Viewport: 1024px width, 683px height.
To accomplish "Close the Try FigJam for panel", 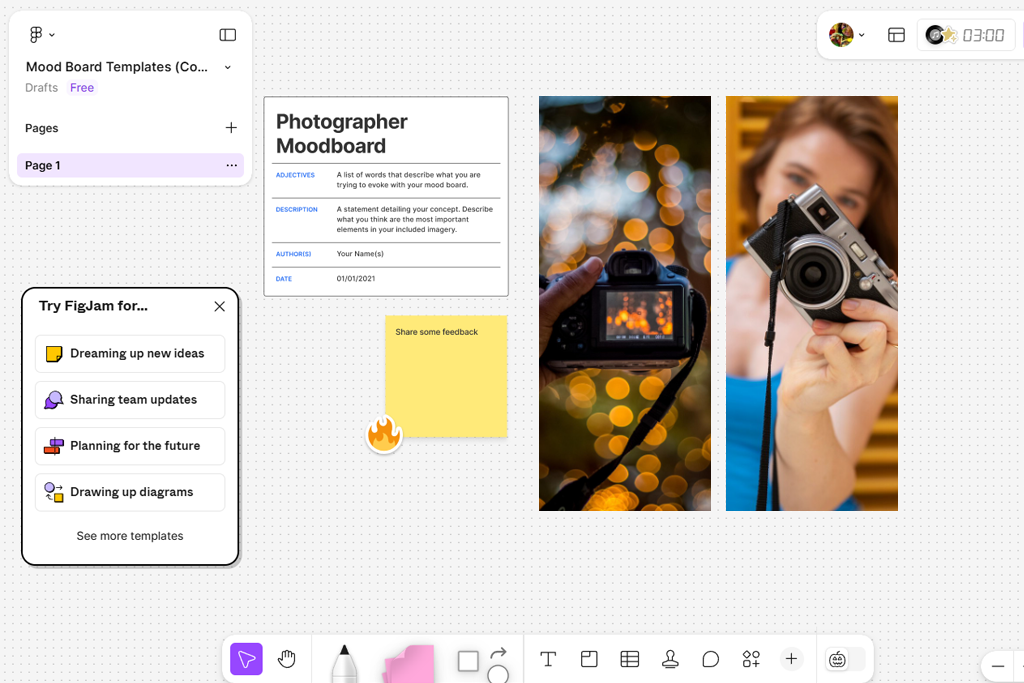I will click(x=219, y=306).
